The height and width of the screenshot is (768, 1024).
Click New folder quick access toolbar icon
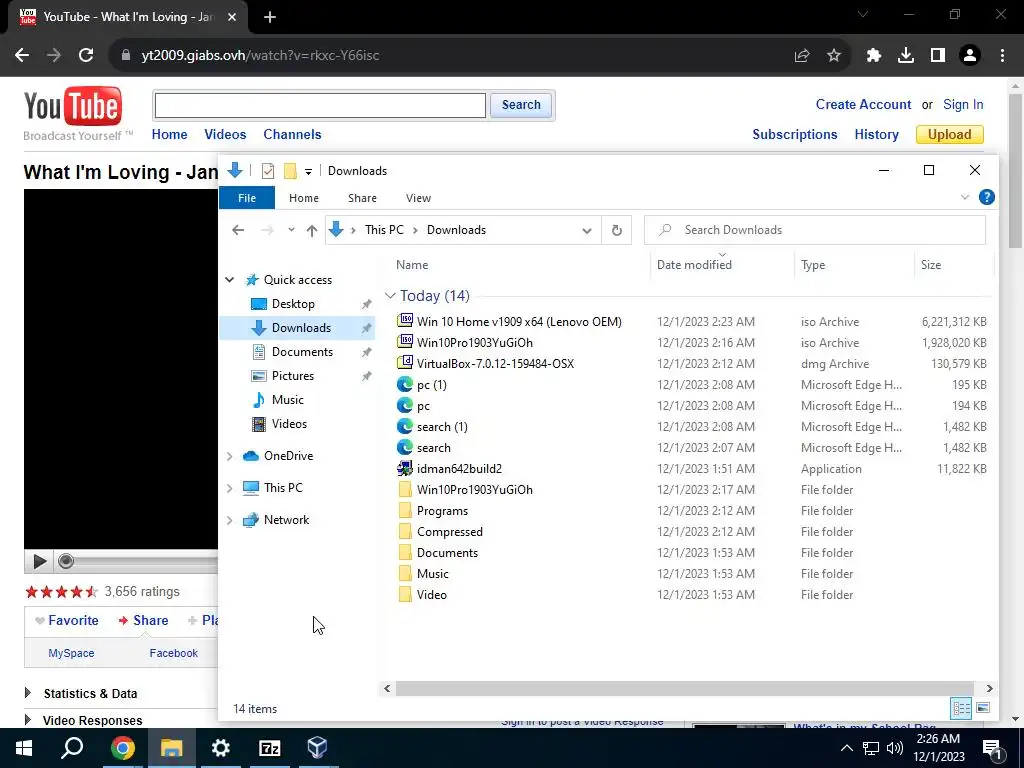[x=290, y=171]
